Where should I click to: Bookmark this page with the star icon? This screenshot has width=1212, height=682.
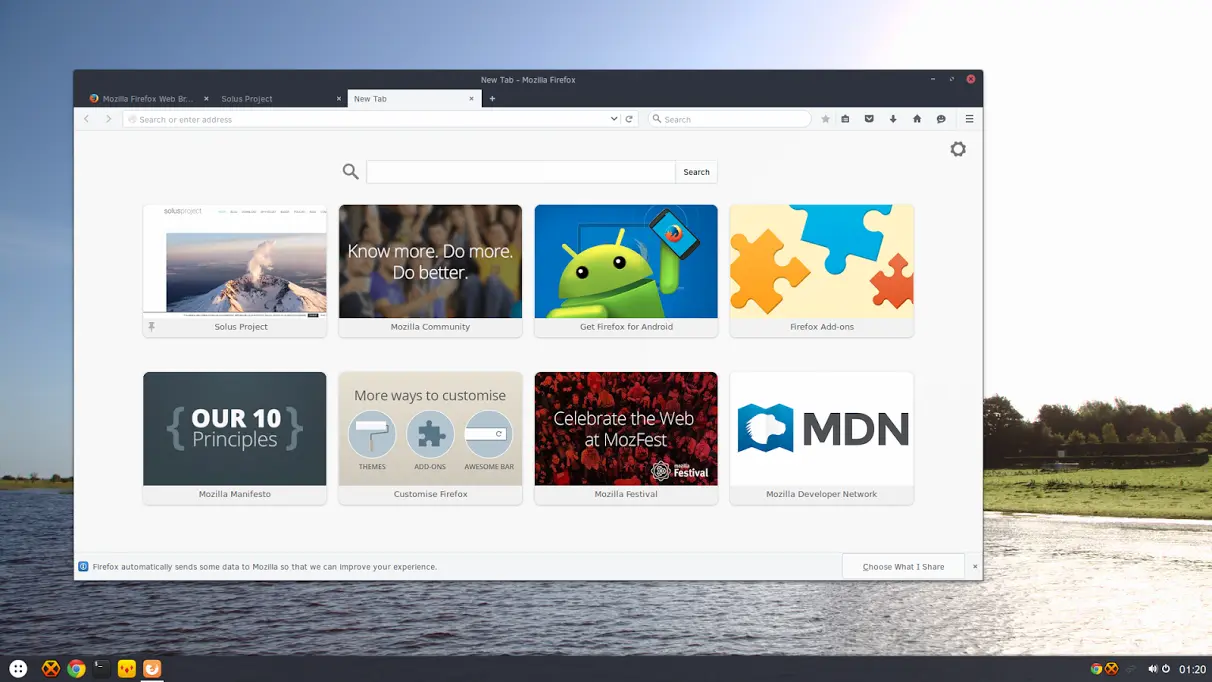[x=825, y=119]
